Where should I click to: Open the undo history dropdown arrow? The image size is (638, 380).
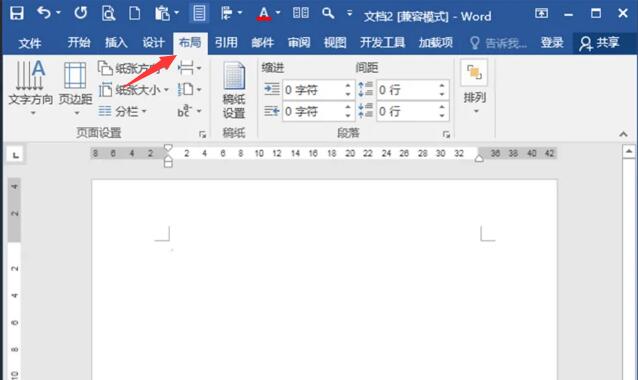tap(58, 13)
